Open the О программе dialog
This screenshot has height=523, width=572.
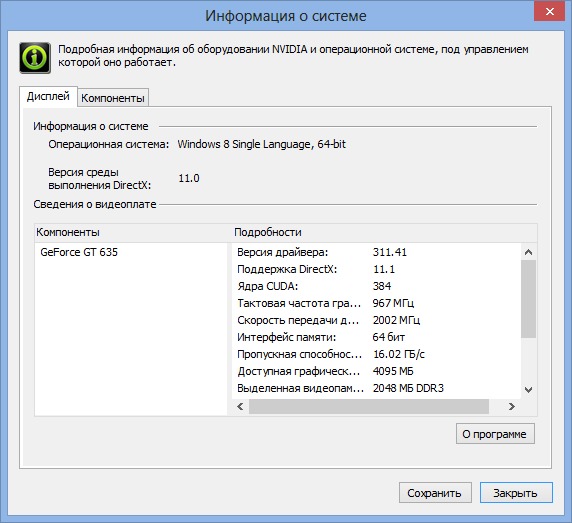(x=495, y=434)
